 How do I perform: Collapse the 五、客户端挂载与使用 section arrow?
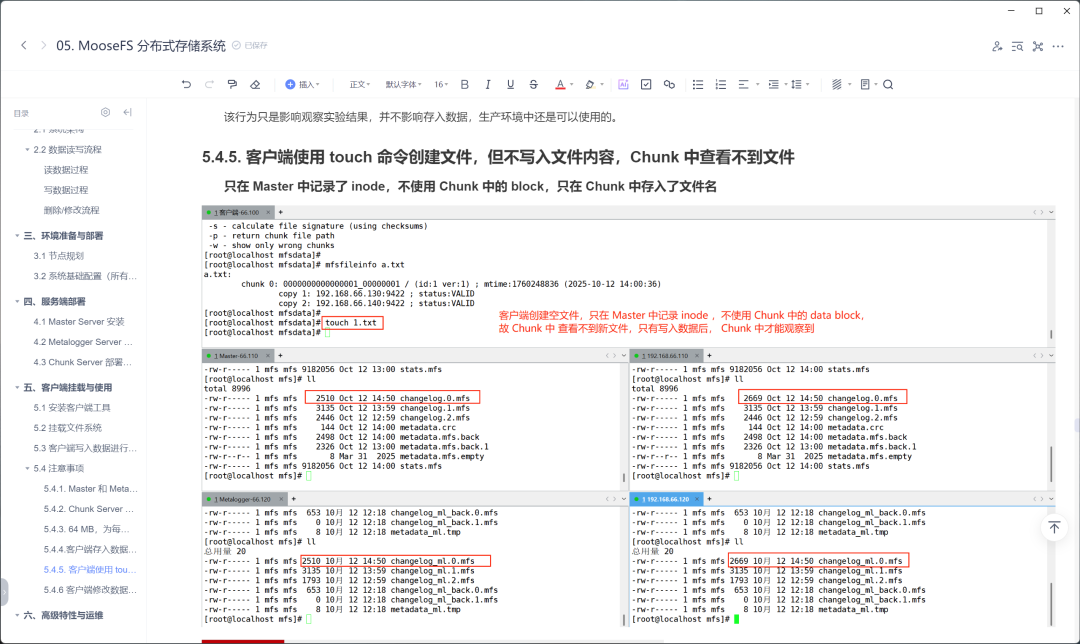17,387
